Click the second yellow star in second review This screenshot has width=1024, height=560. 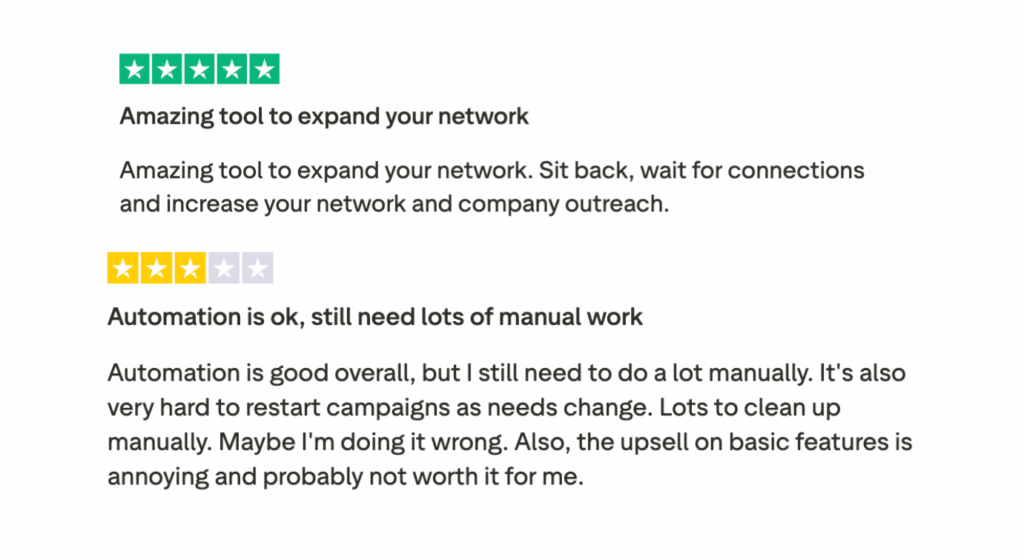(x=157, y=269)
